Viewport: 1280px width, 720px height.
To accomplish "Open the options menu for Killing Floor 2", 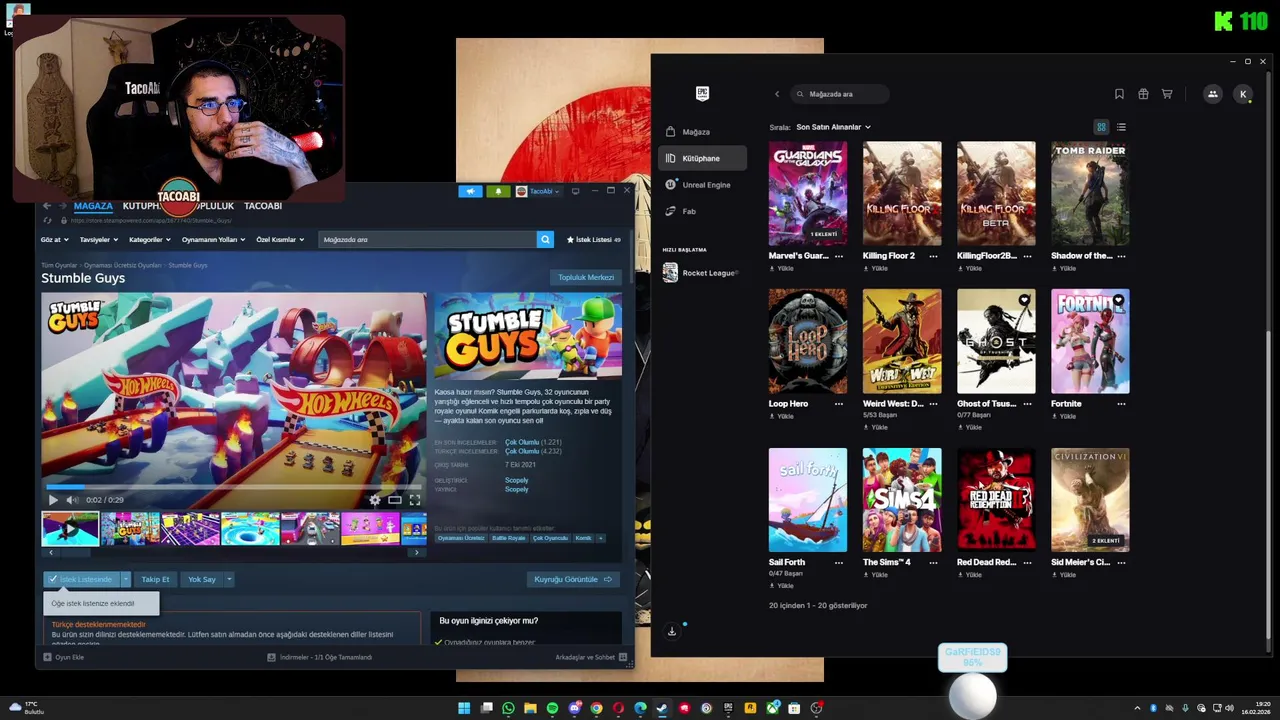I will click(x=933, y=256).
